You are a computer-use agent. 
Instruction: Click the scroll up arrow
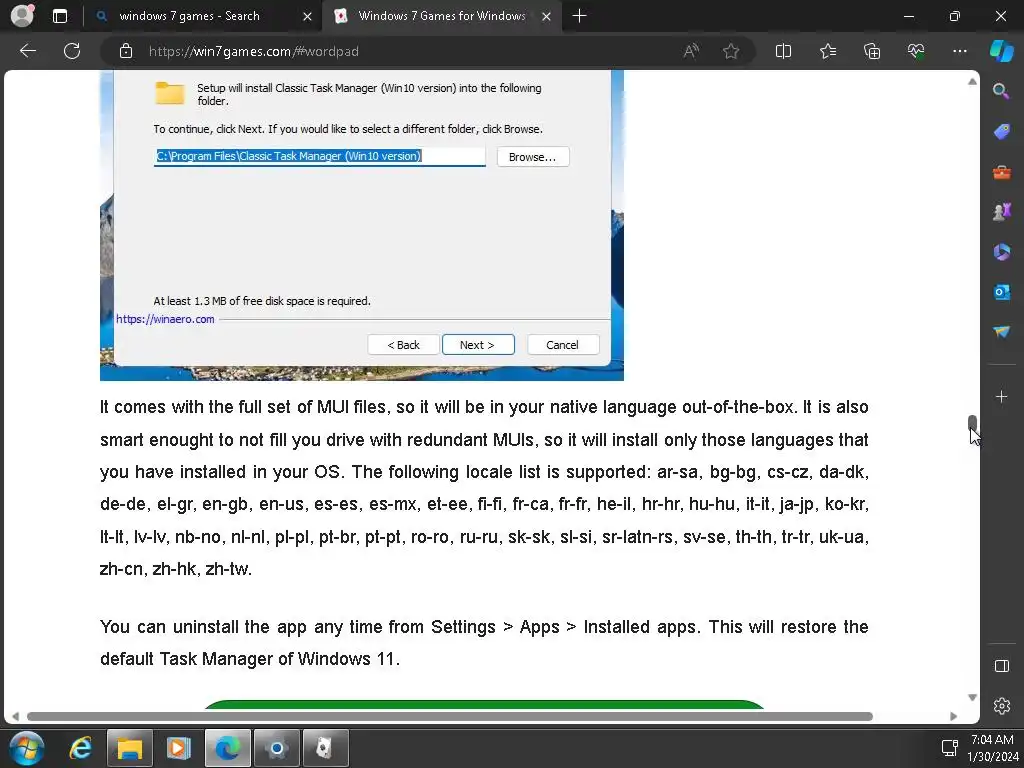click(x=972, y=82)
